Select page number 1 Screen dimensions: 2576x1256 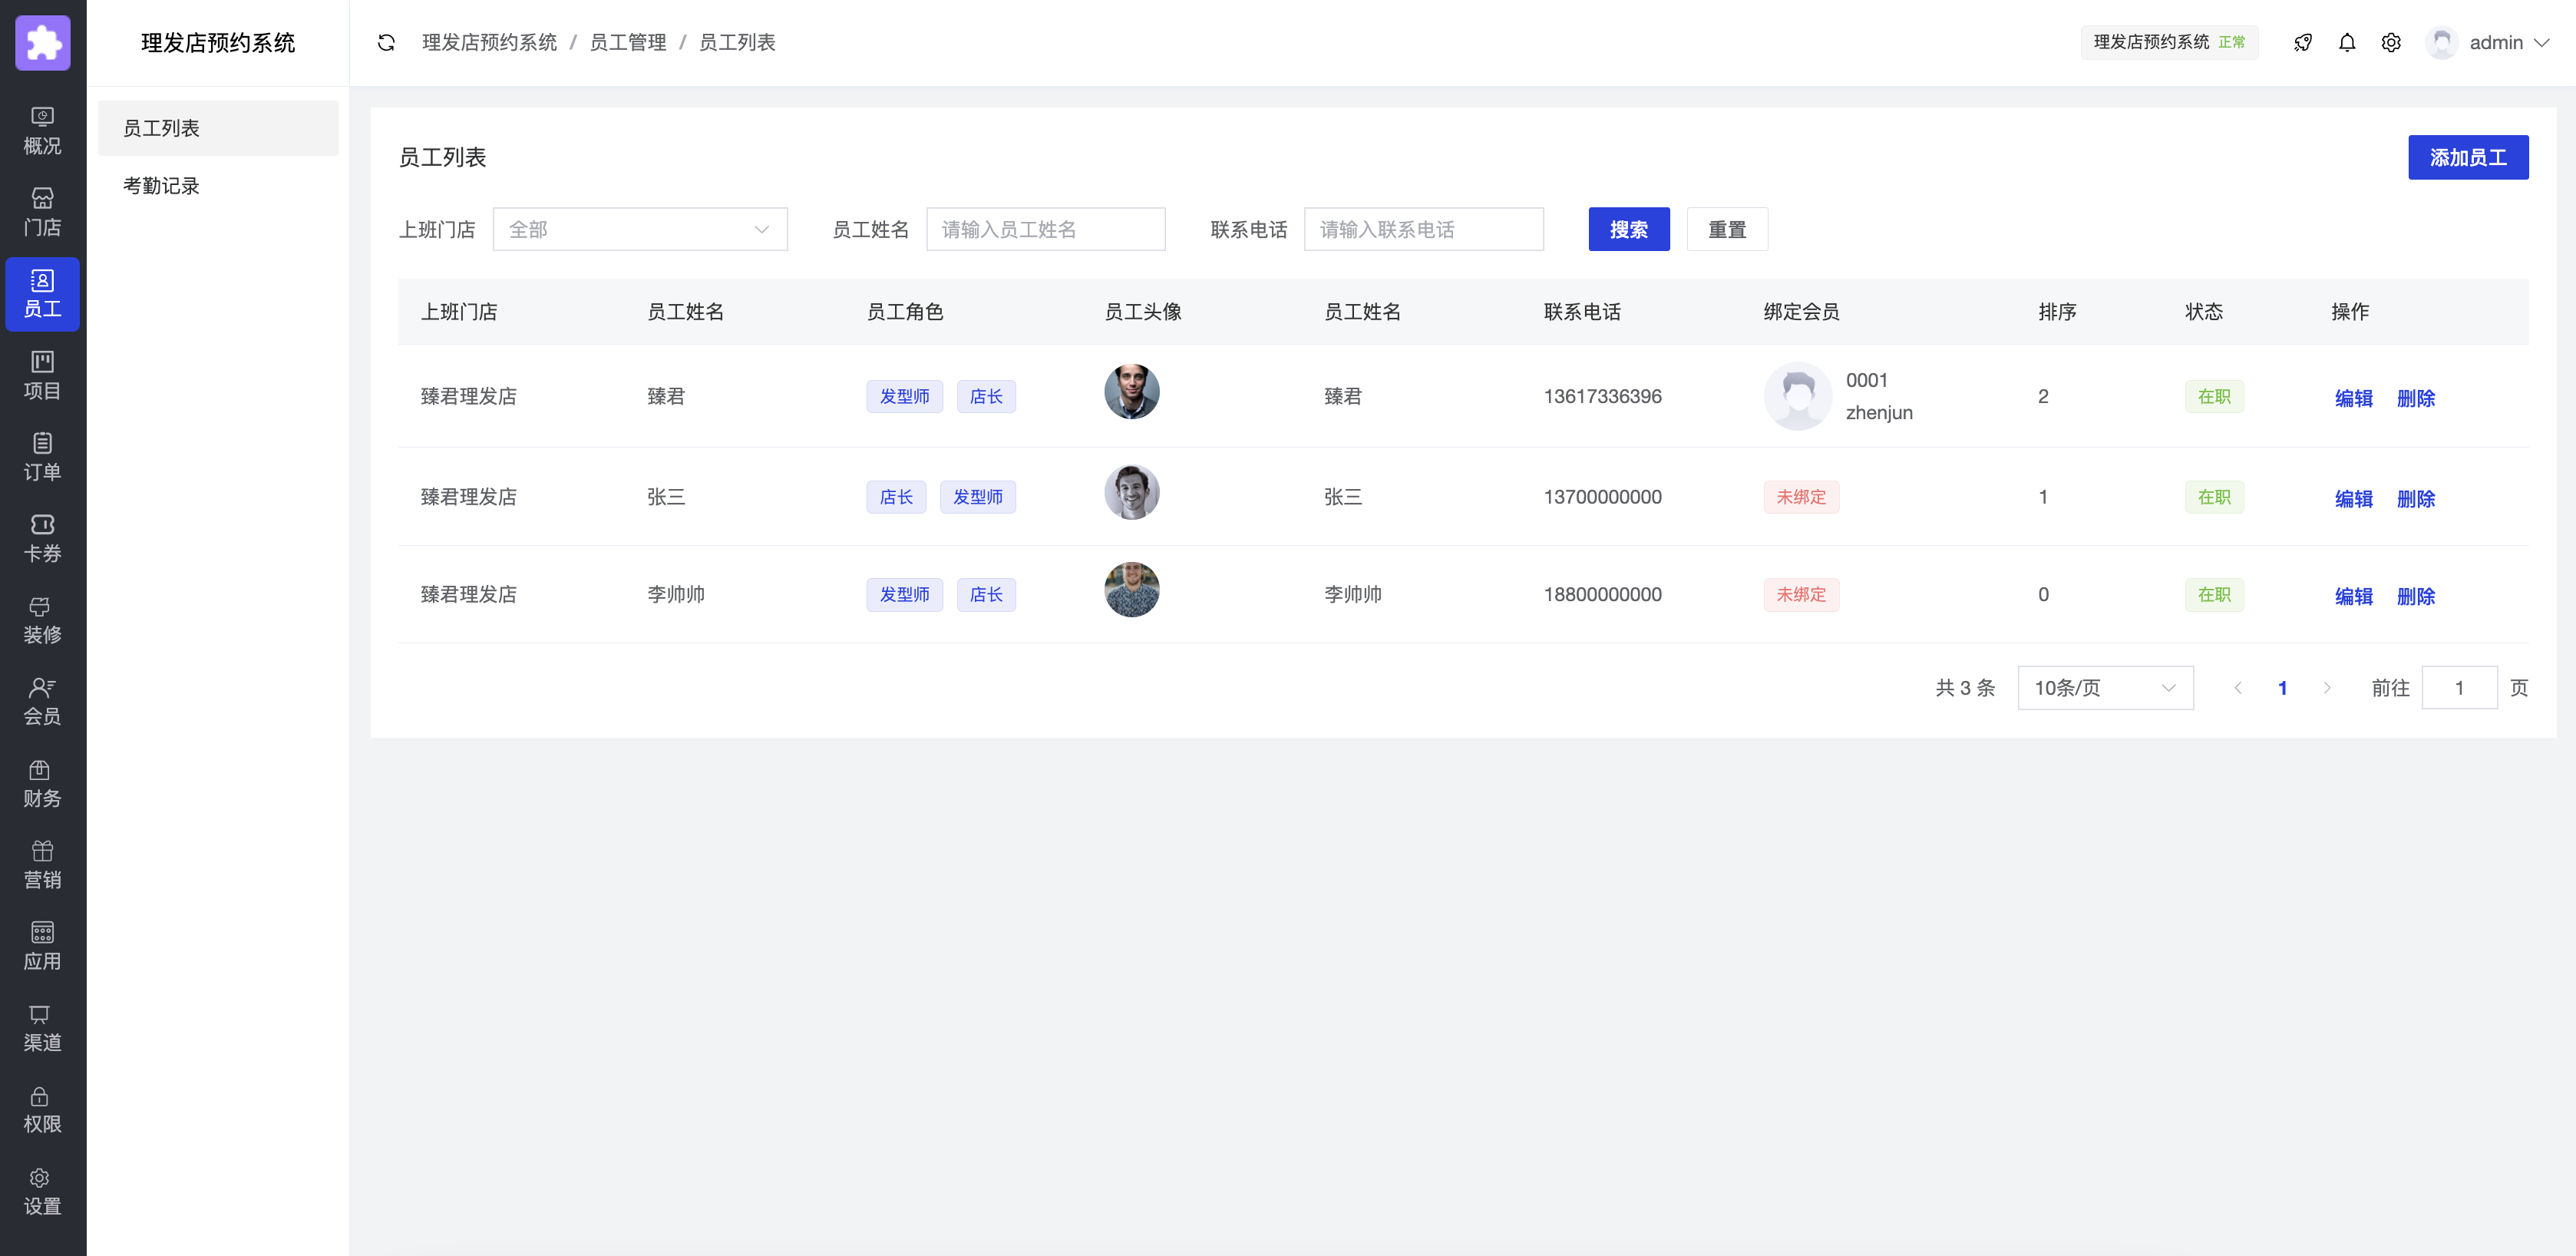2282,687
